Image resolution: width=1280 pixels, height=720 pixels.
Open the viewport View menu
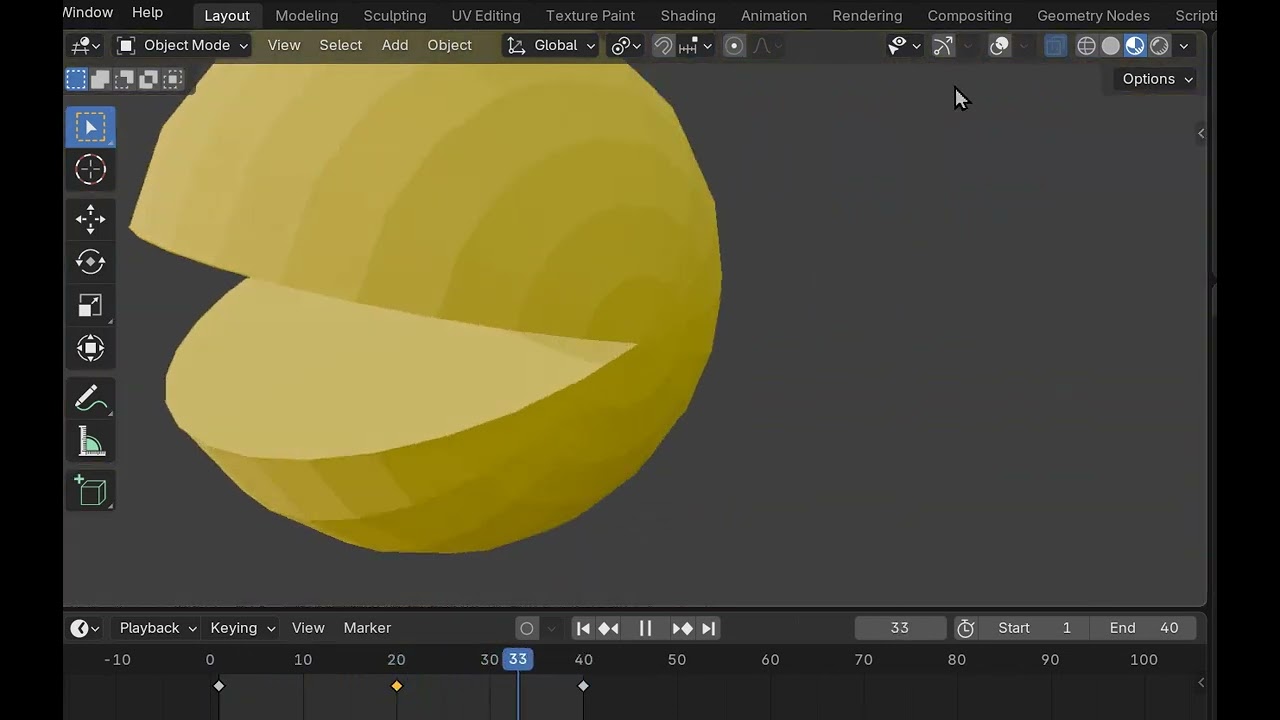pos(284,45)
